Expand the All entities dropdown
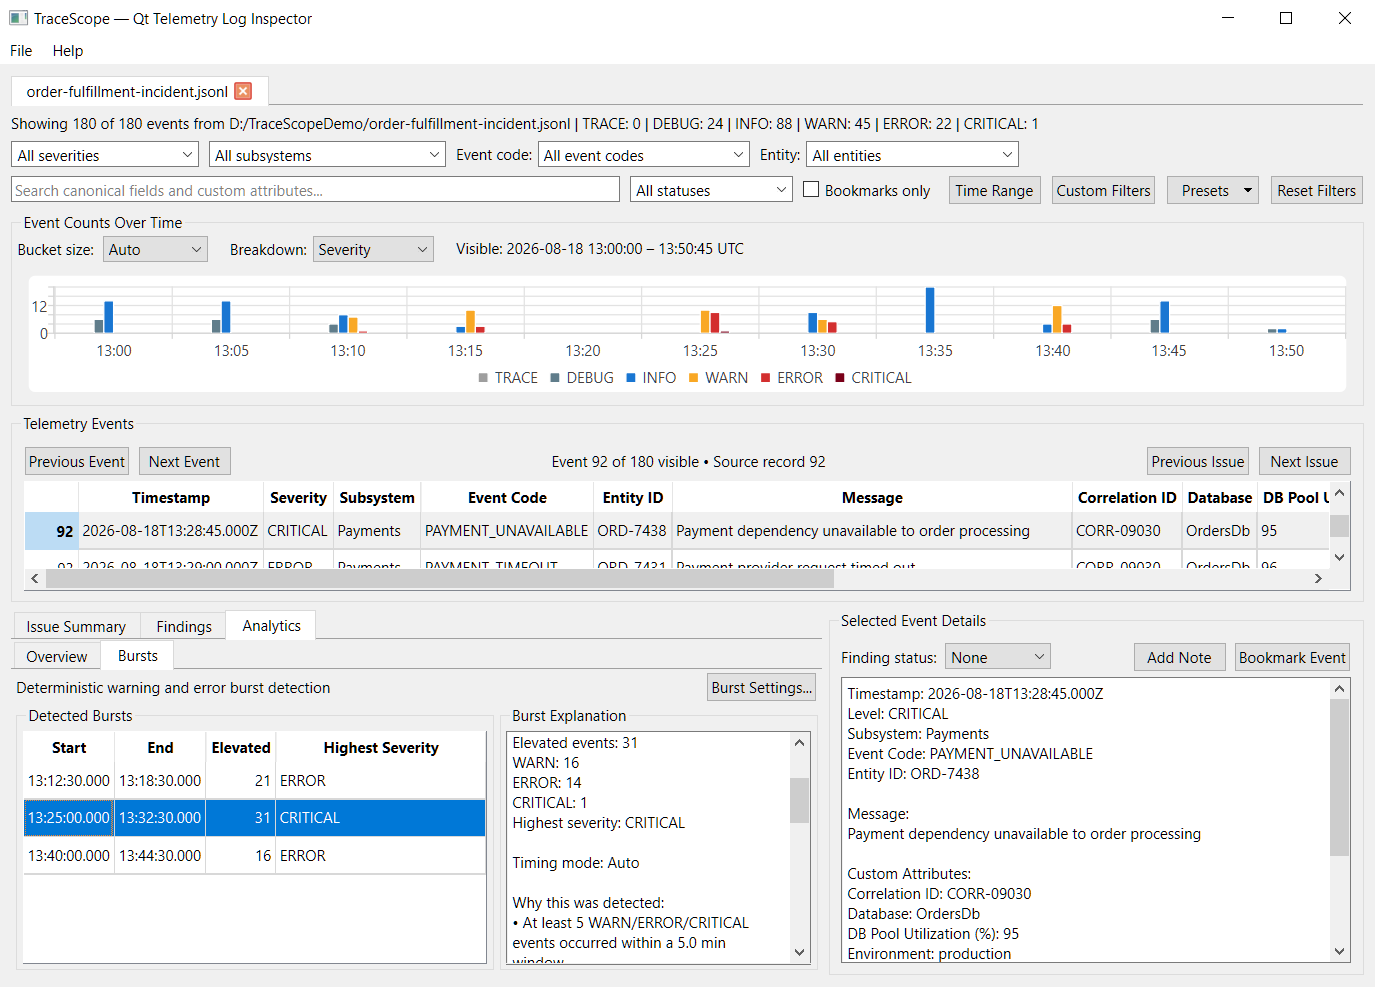 tap(912, 155)
